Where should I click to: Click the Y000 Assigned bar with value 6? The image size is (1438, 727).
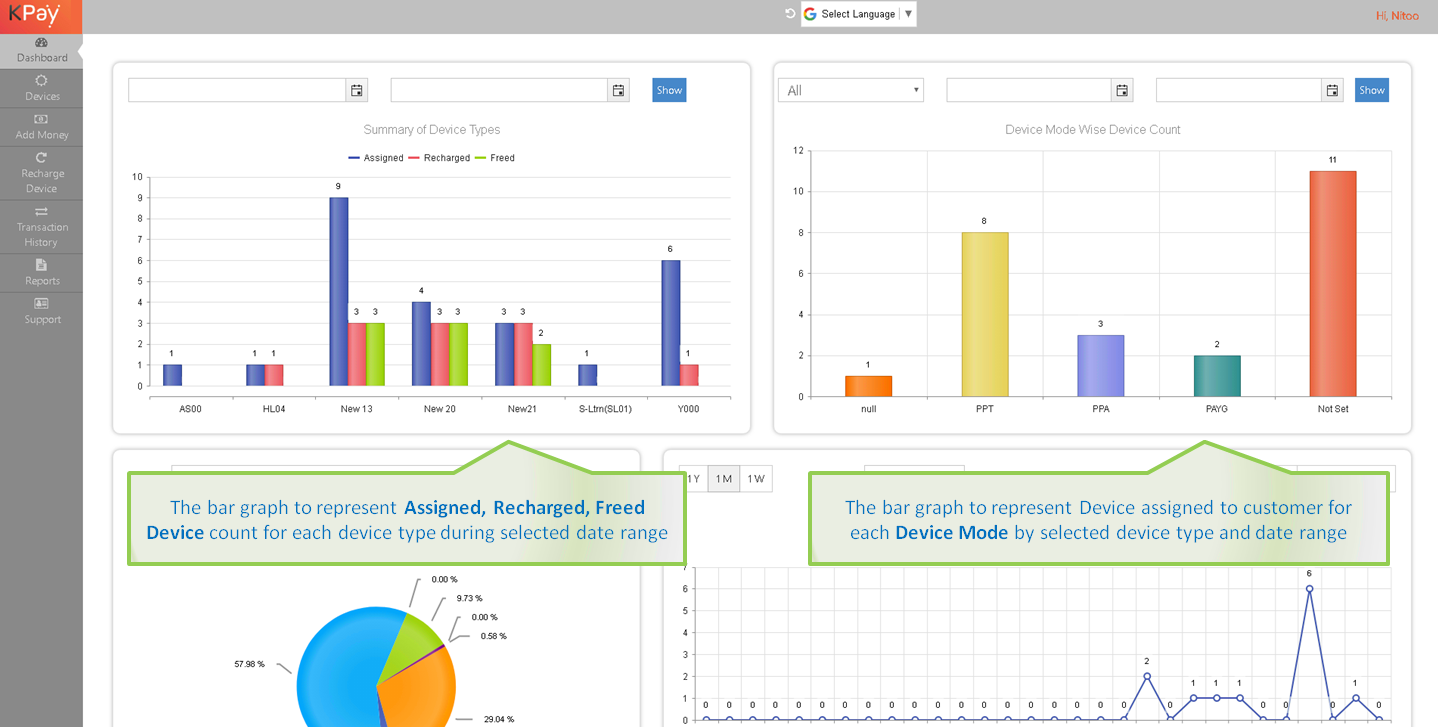tap(670, 323)
